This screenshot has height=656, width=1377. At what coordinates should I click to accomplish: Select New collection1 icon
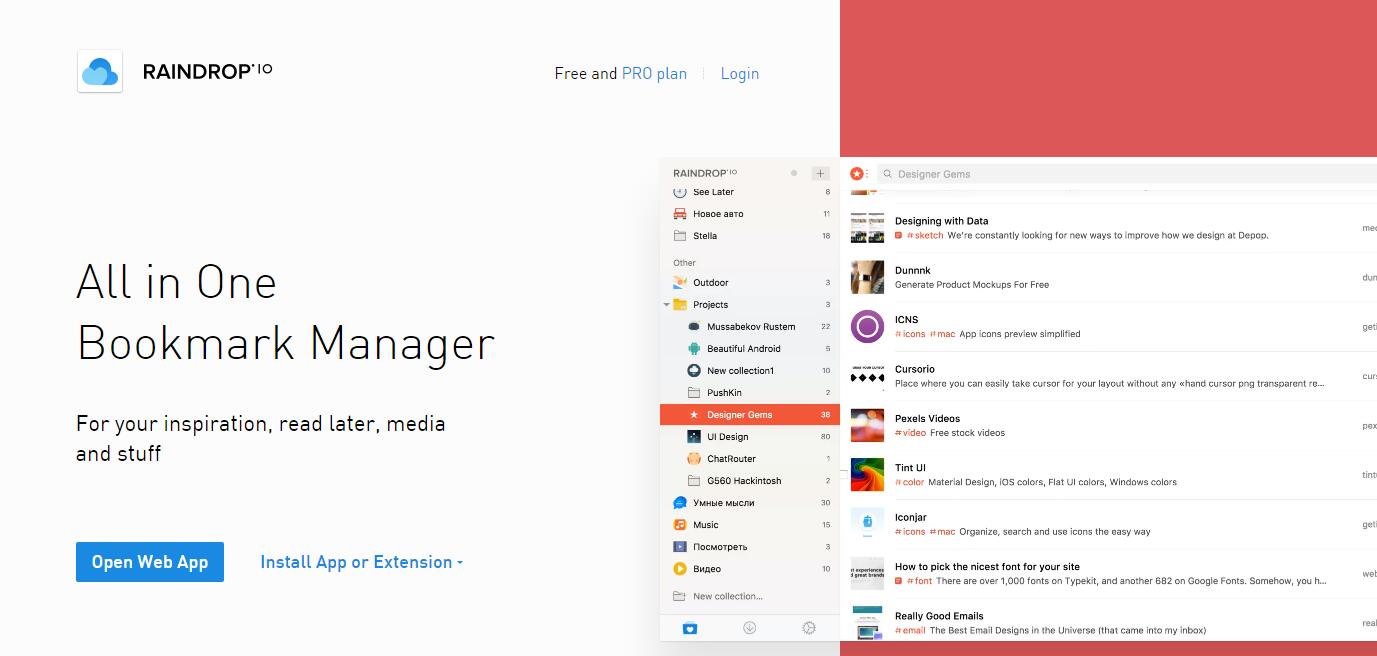(694, 371)
